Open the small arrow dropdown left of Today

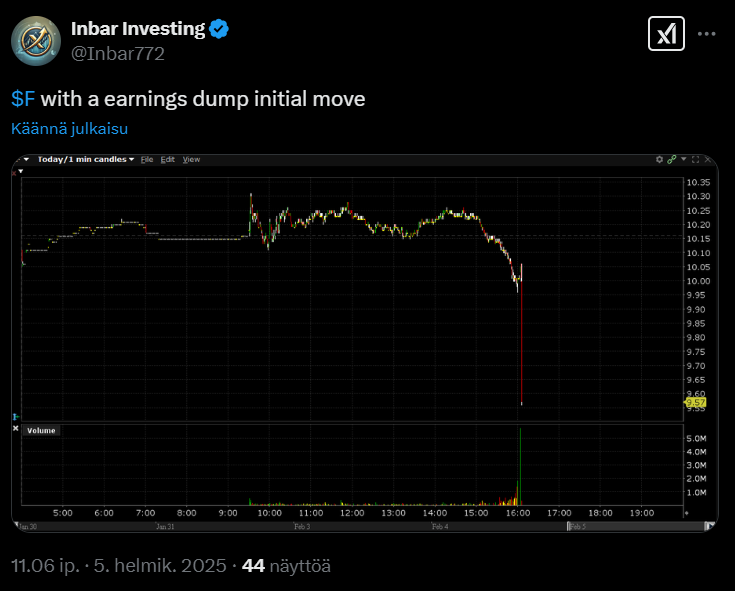pyautogui.click(x=27, y=159)
